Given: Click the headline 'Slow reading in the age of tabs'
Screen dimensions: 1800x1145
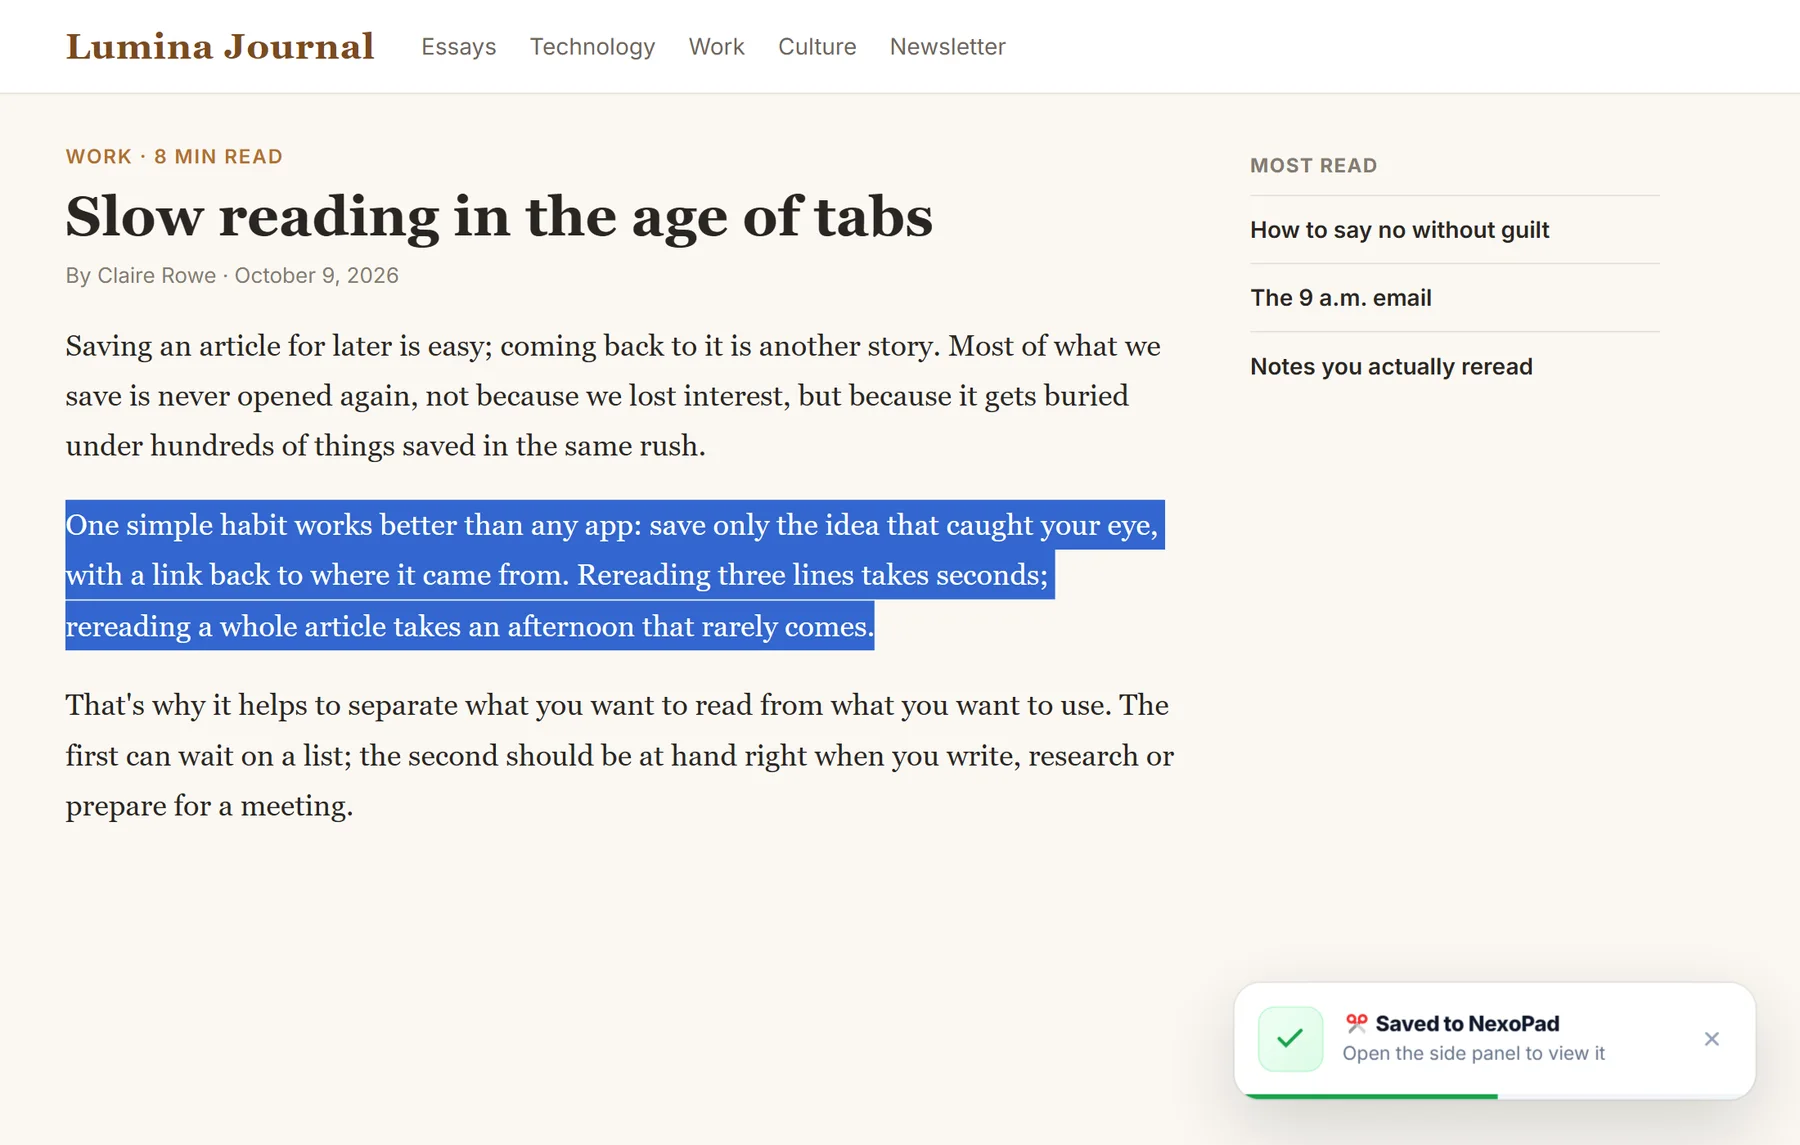Looking at the screenshot, I should 499,217.
